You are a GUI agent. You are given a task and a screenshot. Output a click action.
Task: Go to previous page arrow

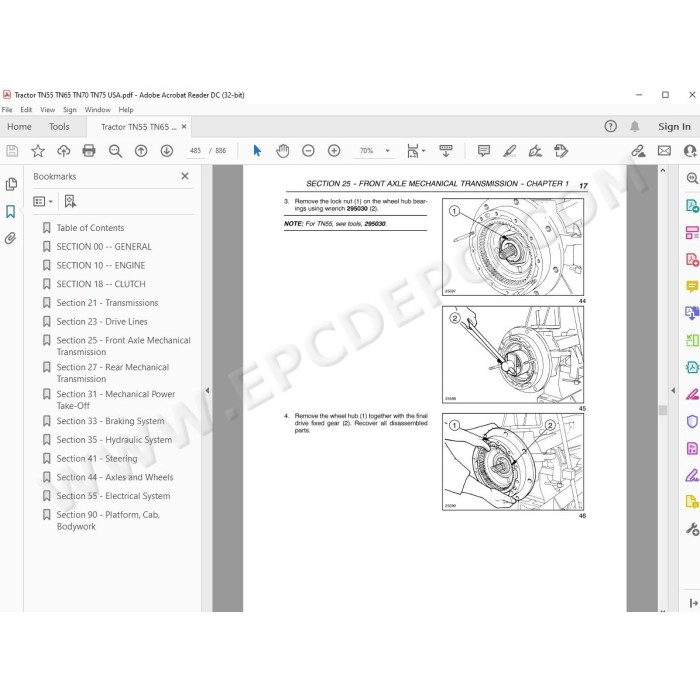coord(141,151)
